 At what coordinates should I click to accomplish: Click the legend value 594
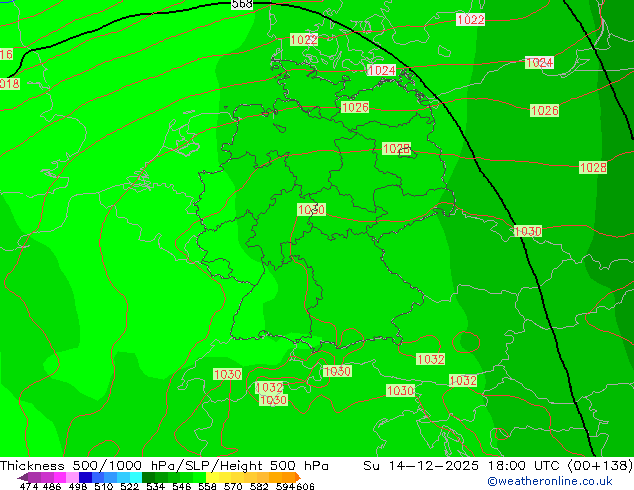tap(285, 486)
